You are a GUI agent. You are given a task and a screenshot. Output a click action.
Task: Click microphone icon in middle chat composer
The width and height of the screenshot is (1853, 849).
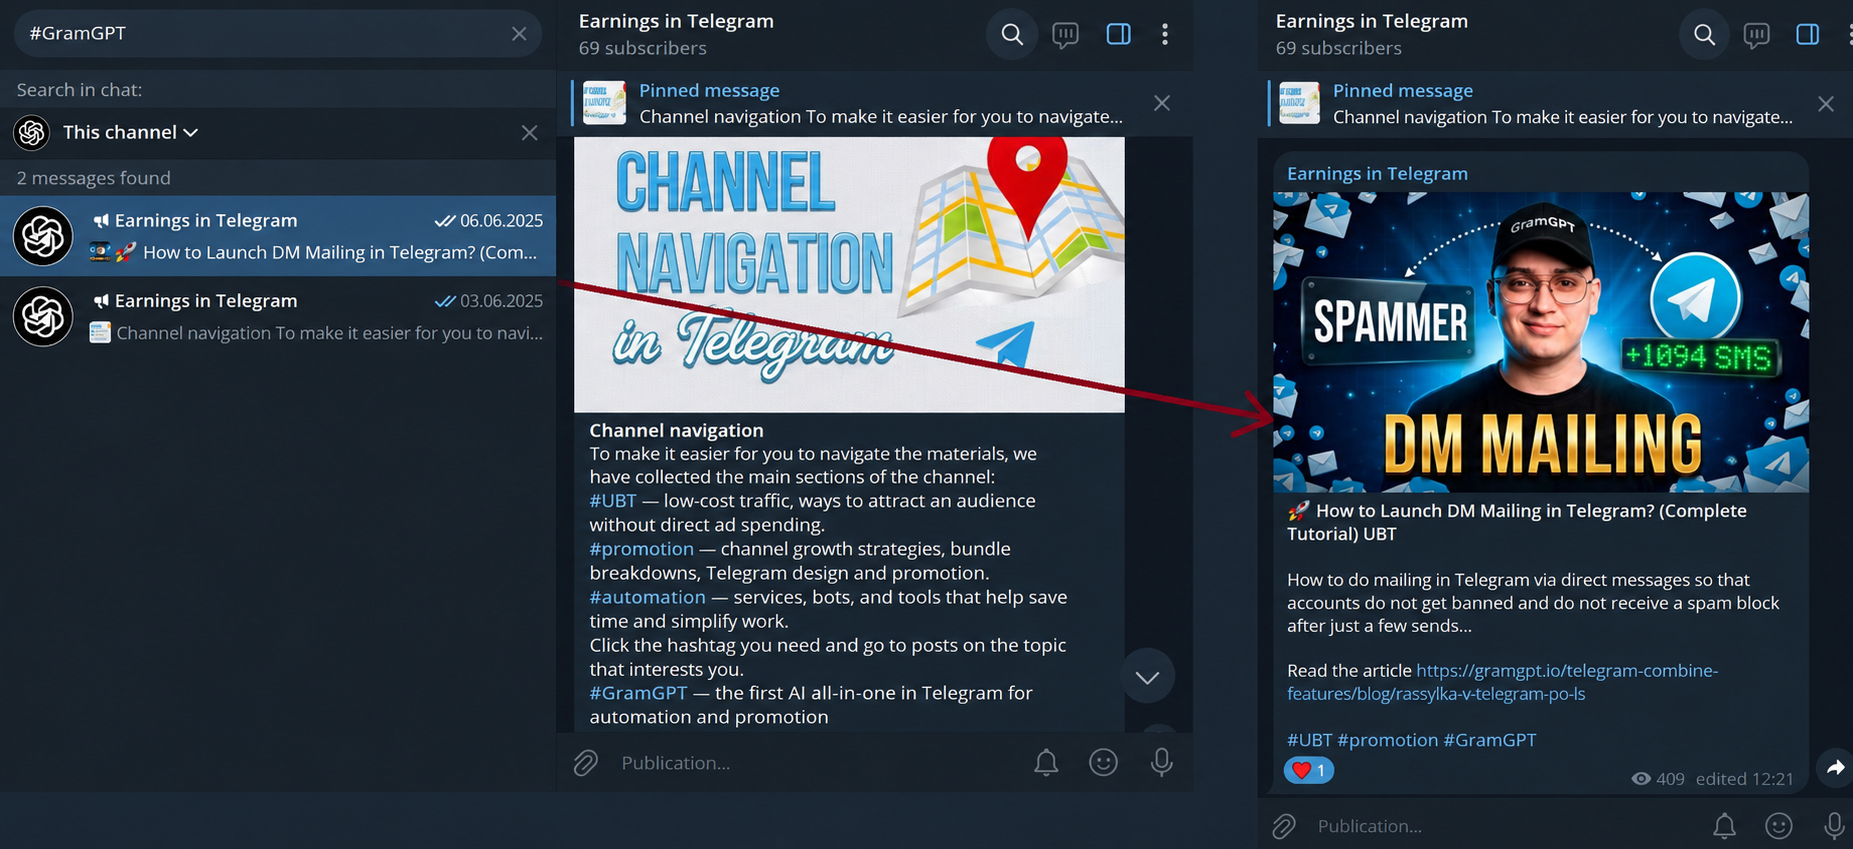pyautogui.click(x=1161, y=763)
